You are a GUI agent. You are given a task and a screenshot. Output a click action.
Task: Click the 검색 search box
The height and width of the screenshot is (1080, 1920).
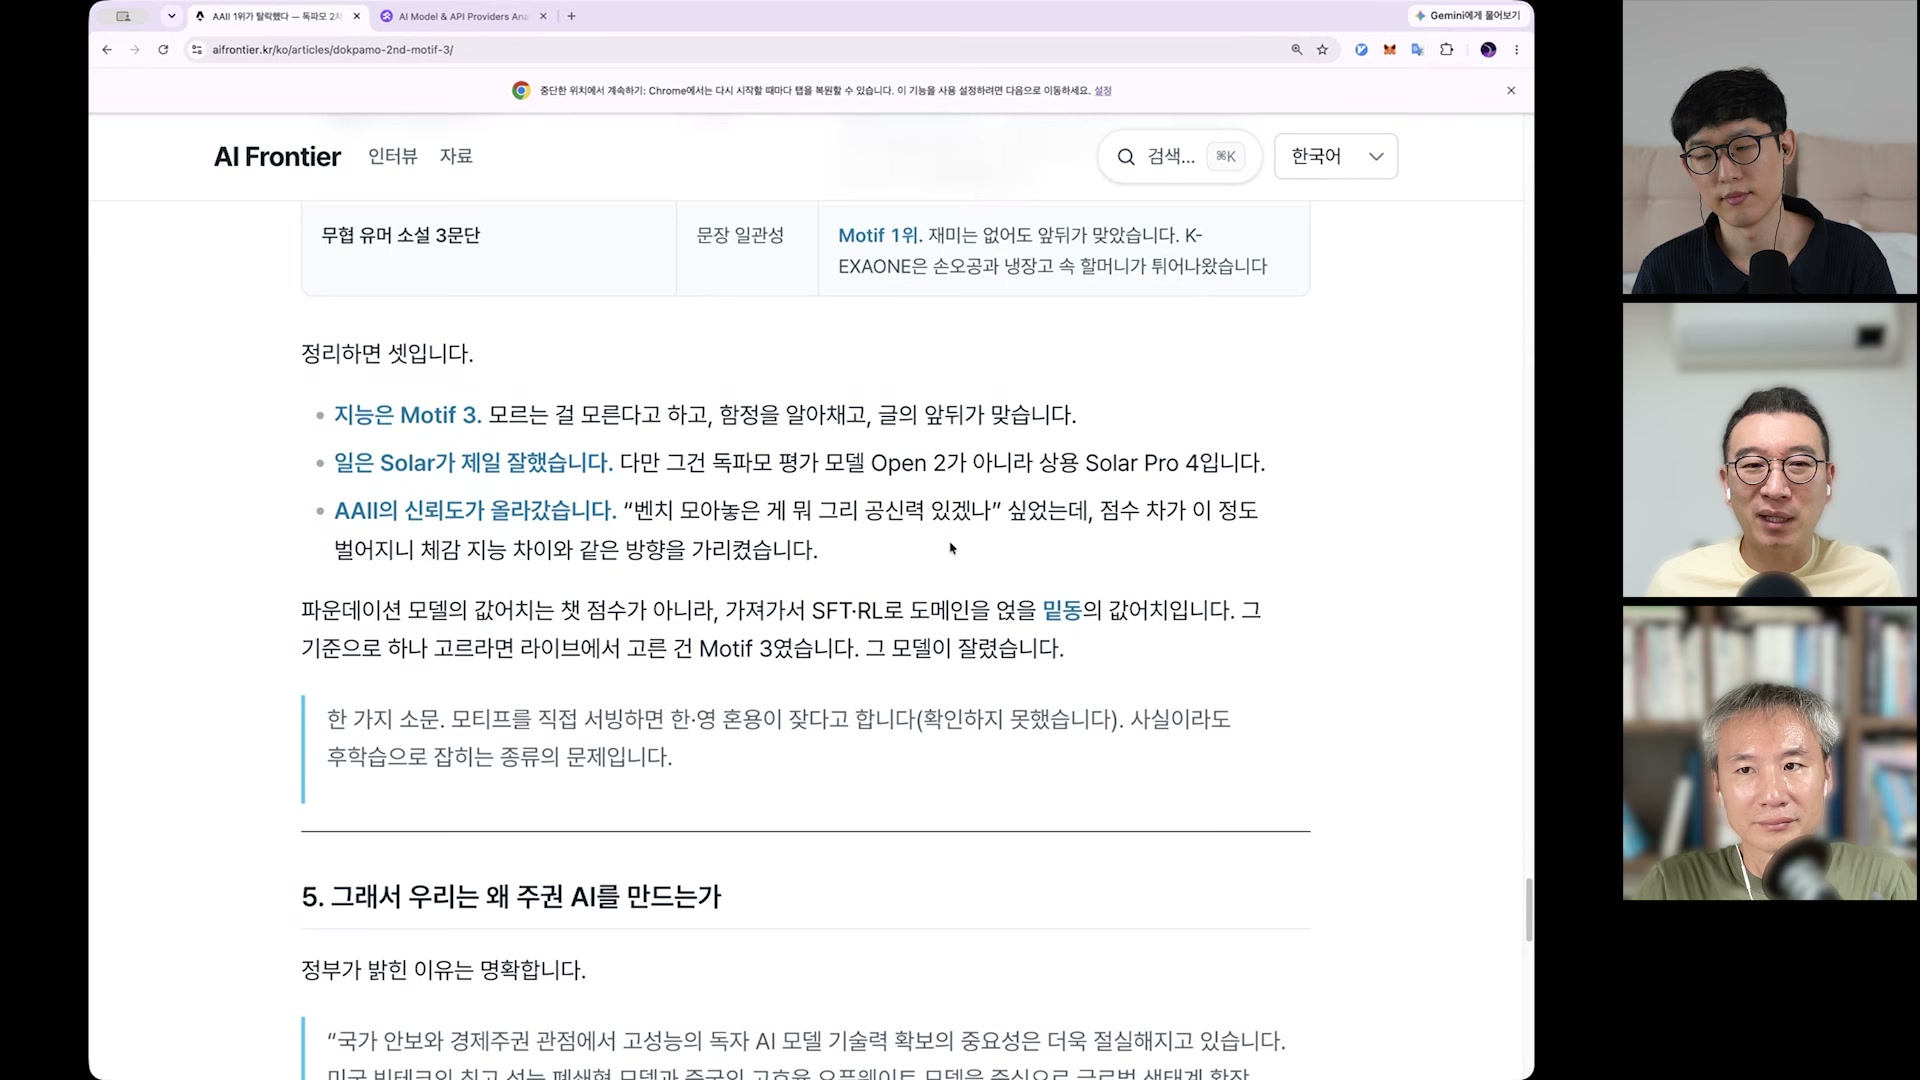(x=1180, y=156)
